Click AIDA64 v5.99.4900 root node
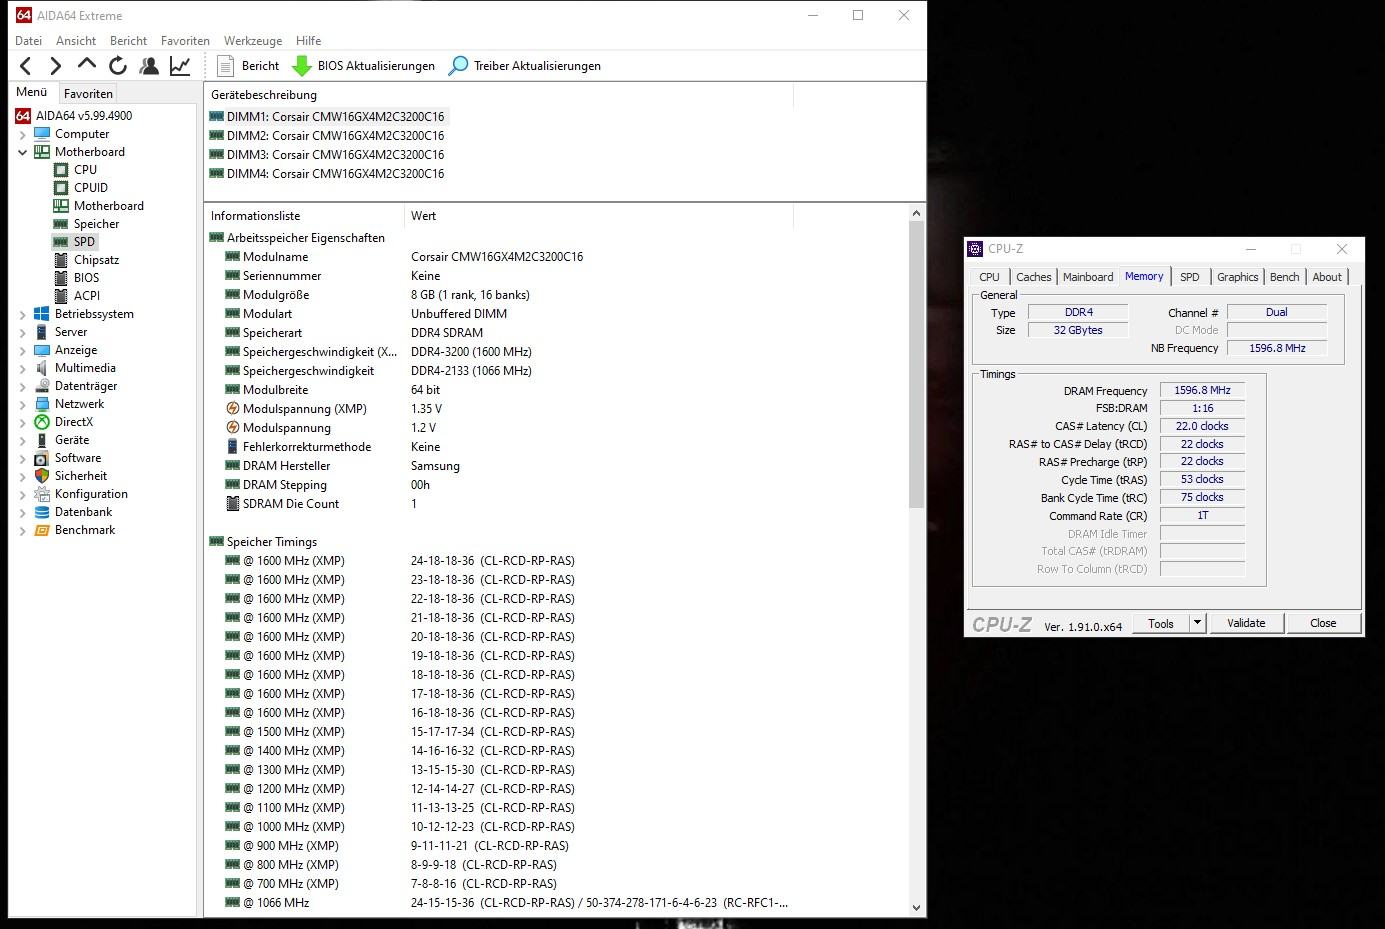 [x=84, y=116]
